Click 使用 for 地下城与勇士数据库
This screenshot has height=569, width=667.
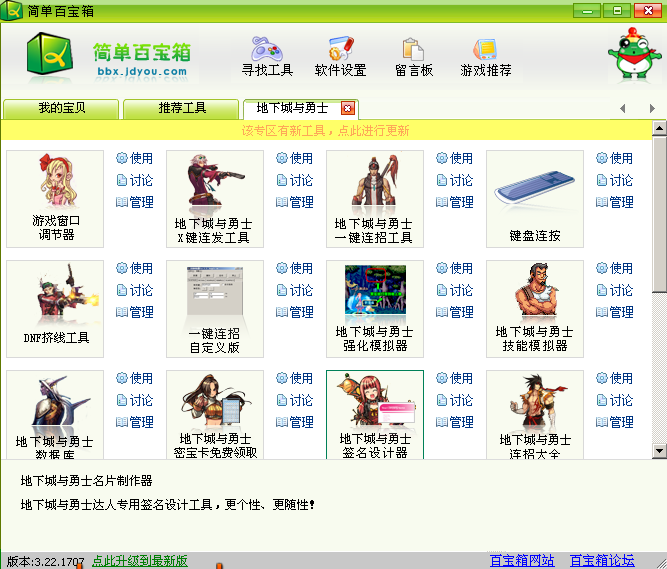(134, 378)
